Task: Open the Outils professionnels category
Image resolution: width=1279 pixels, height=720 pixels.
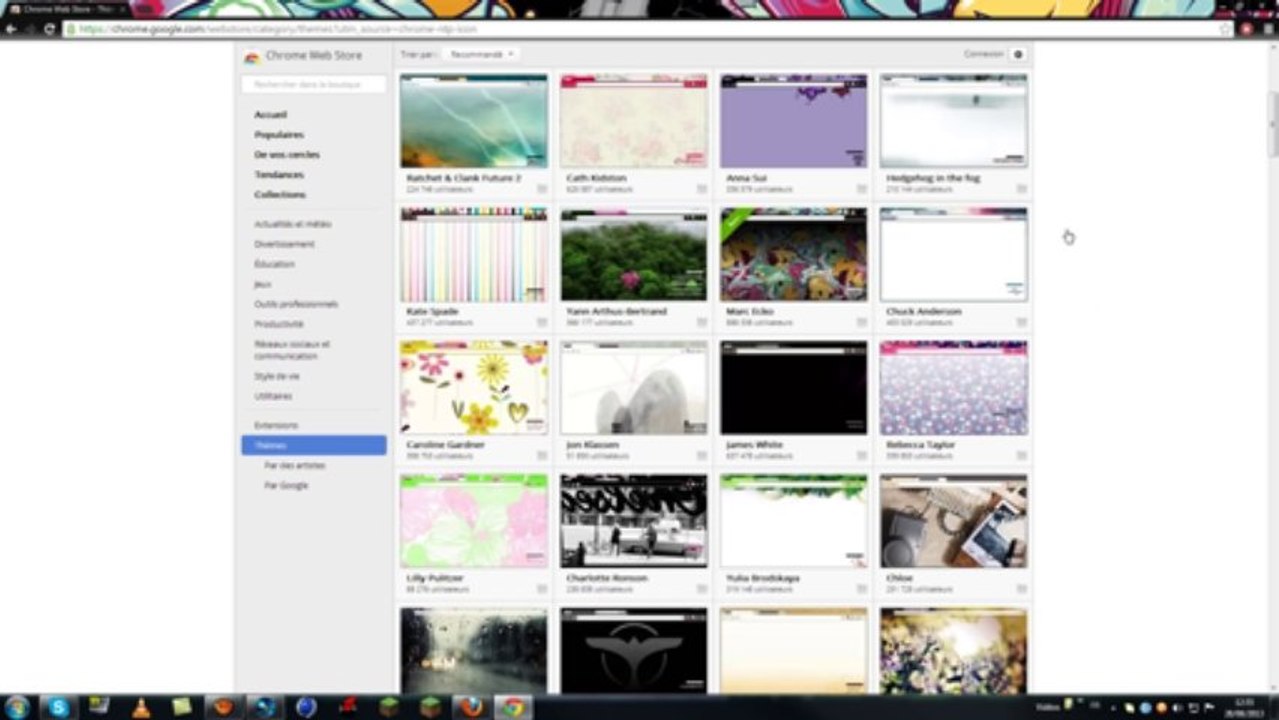Action: pyautogui.click(x=296, y=304)
